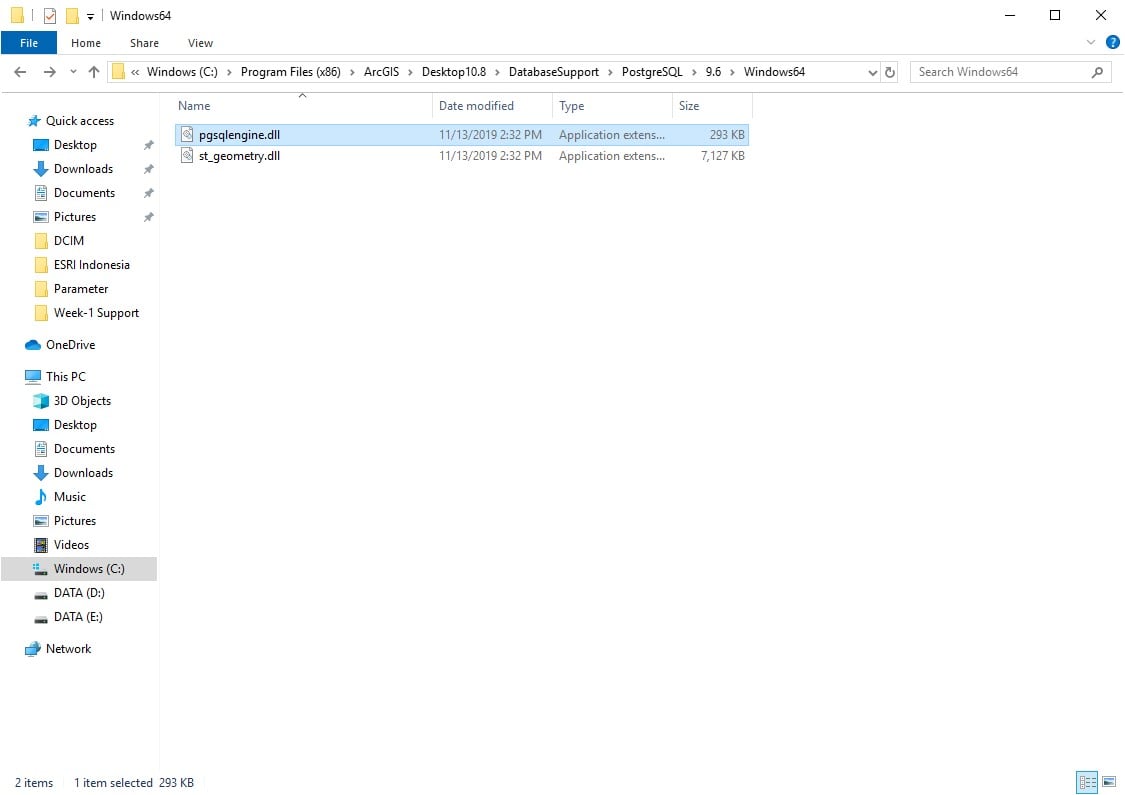Open Explorer help question mark icon

coord(1113,42)
